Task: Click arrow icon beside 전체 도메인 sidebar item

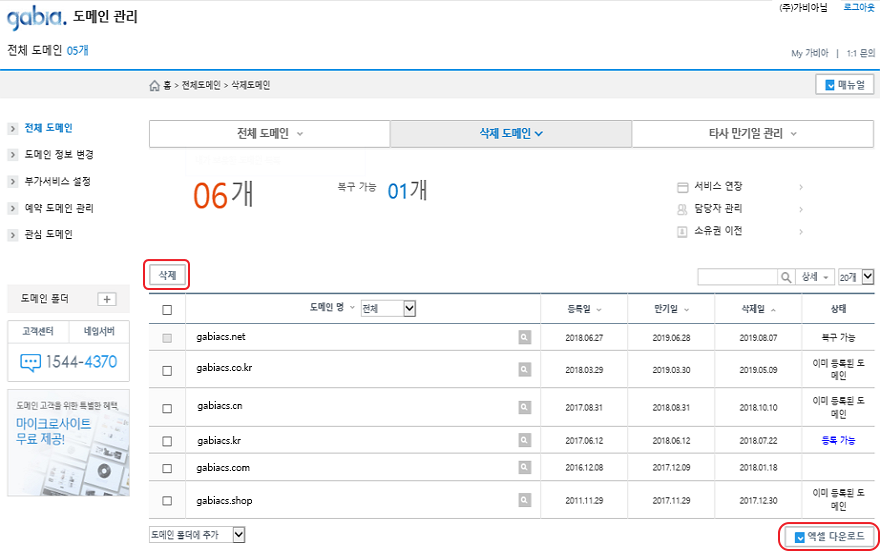Action: [13, 129]
